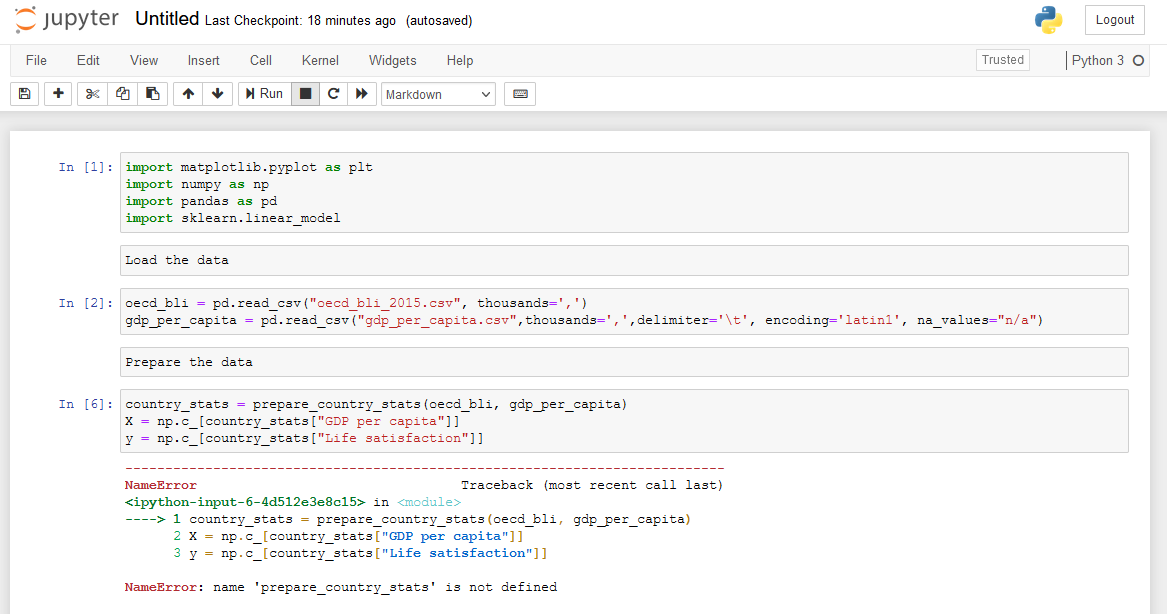Rename the notebook by clicking Untitled

point(166,18)
